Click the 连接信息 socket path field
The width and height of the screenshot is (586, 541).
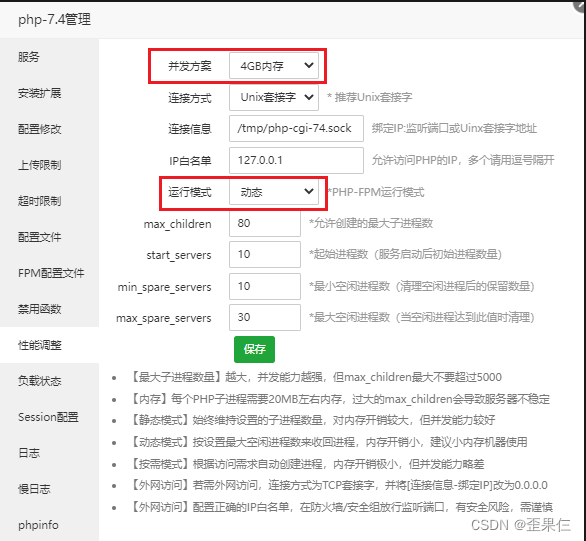(x=296, y=129)
